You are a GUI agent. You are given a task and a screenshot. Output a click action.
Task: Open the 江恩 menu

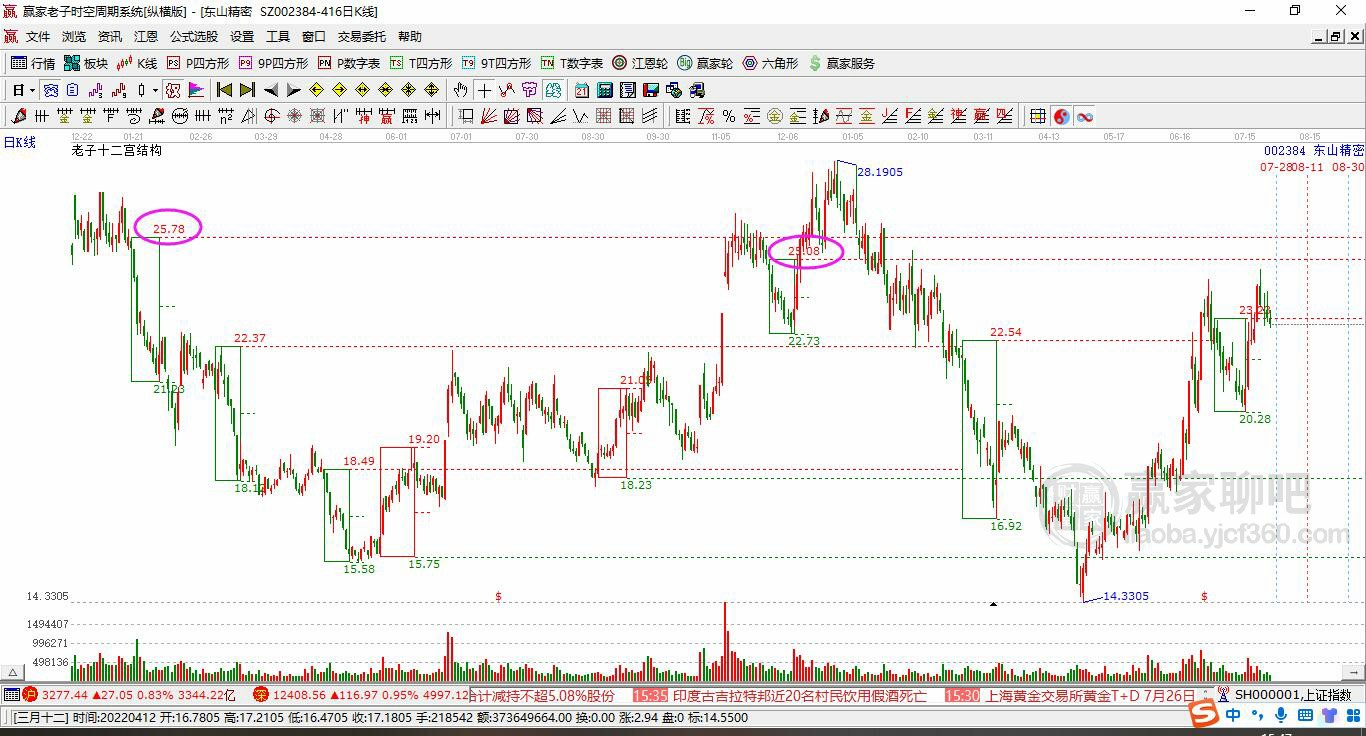146,37
